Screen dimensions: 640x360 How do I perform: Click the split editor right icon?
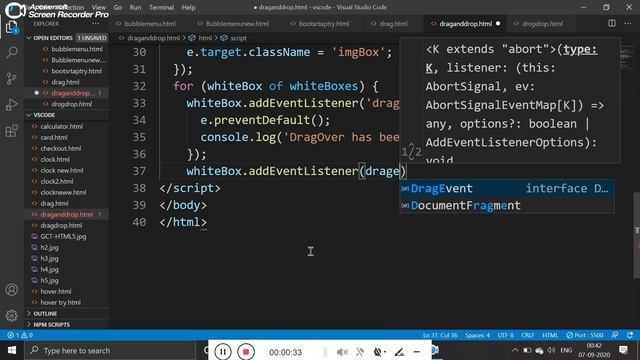611,23
